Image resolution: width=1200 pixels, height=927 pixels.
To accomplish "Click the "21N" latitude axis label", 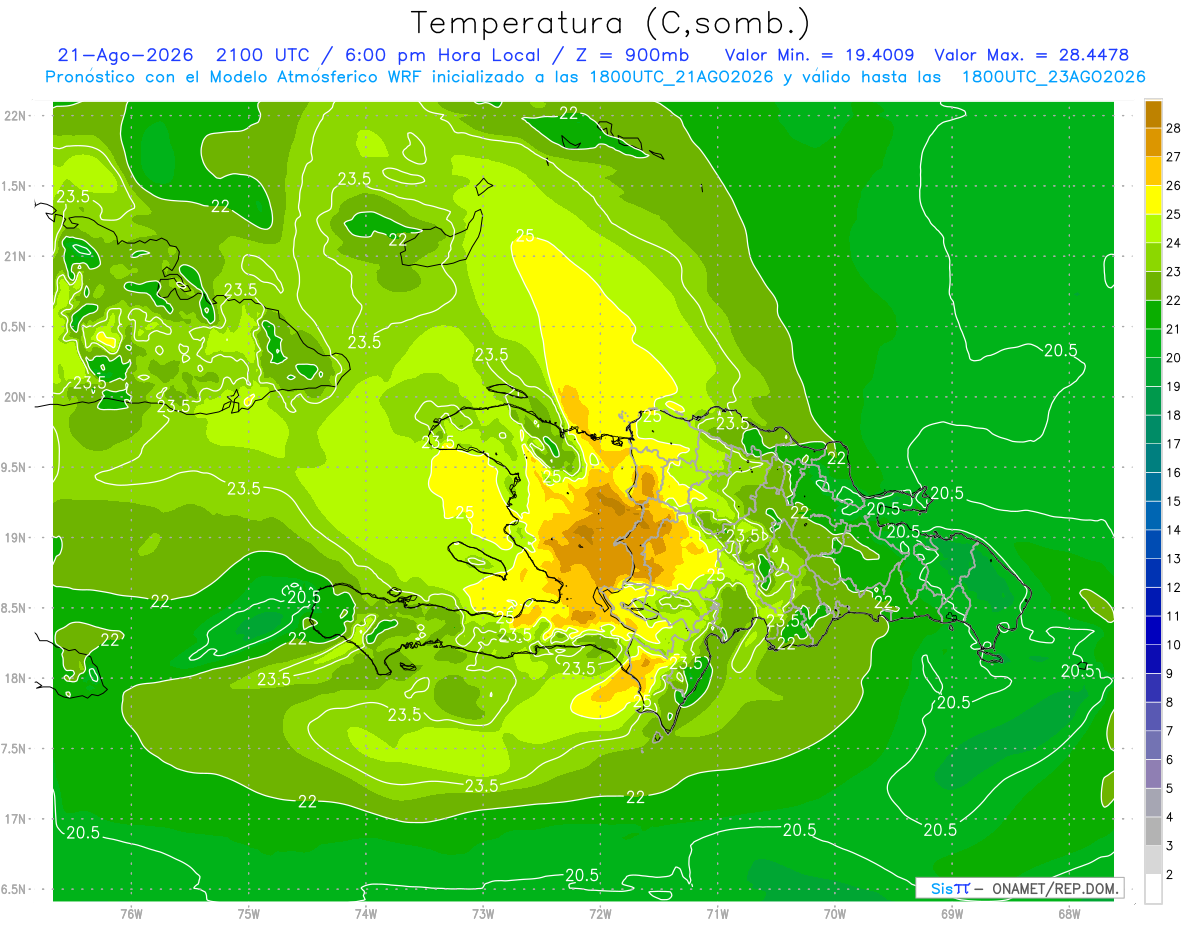I will pyautogui.click(x=17, y=256).
